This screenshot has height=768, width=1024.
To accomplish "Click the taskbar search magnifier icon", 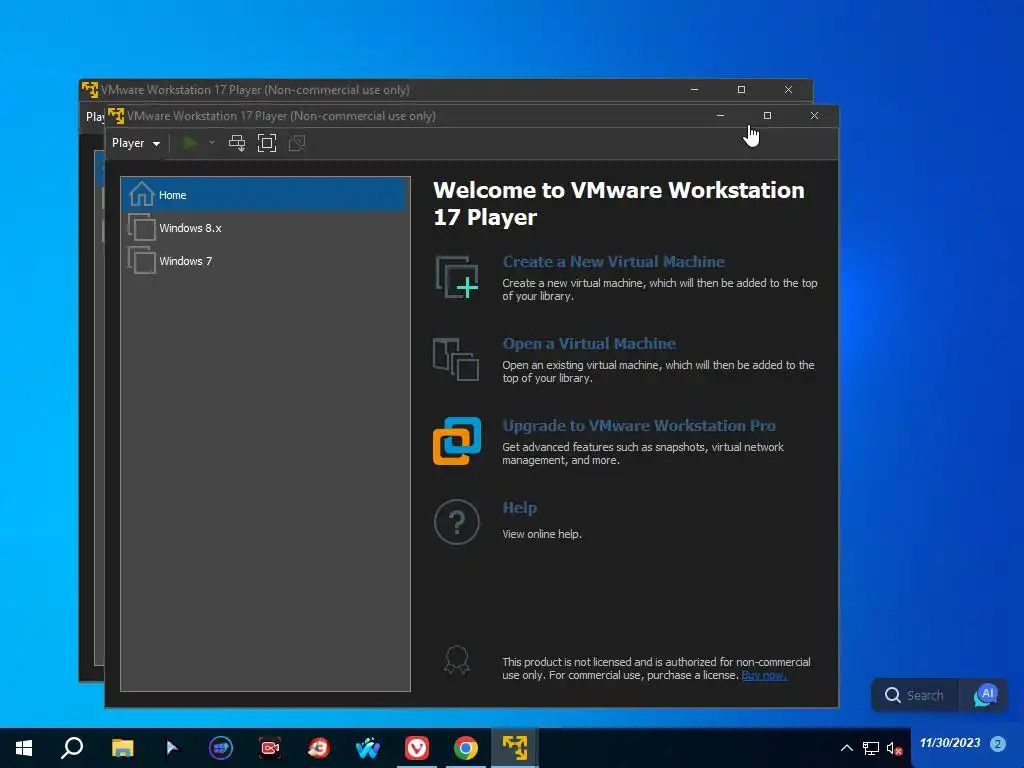I will (x=72, y=748).
